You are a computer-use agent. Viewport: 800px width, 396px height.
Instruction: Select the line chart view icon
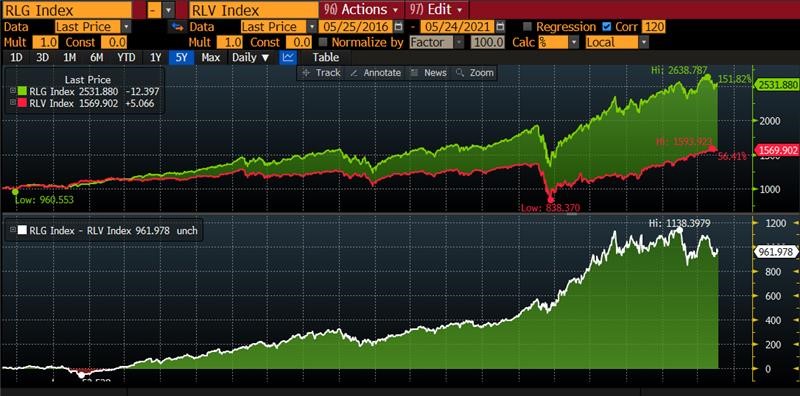(288, 57)
